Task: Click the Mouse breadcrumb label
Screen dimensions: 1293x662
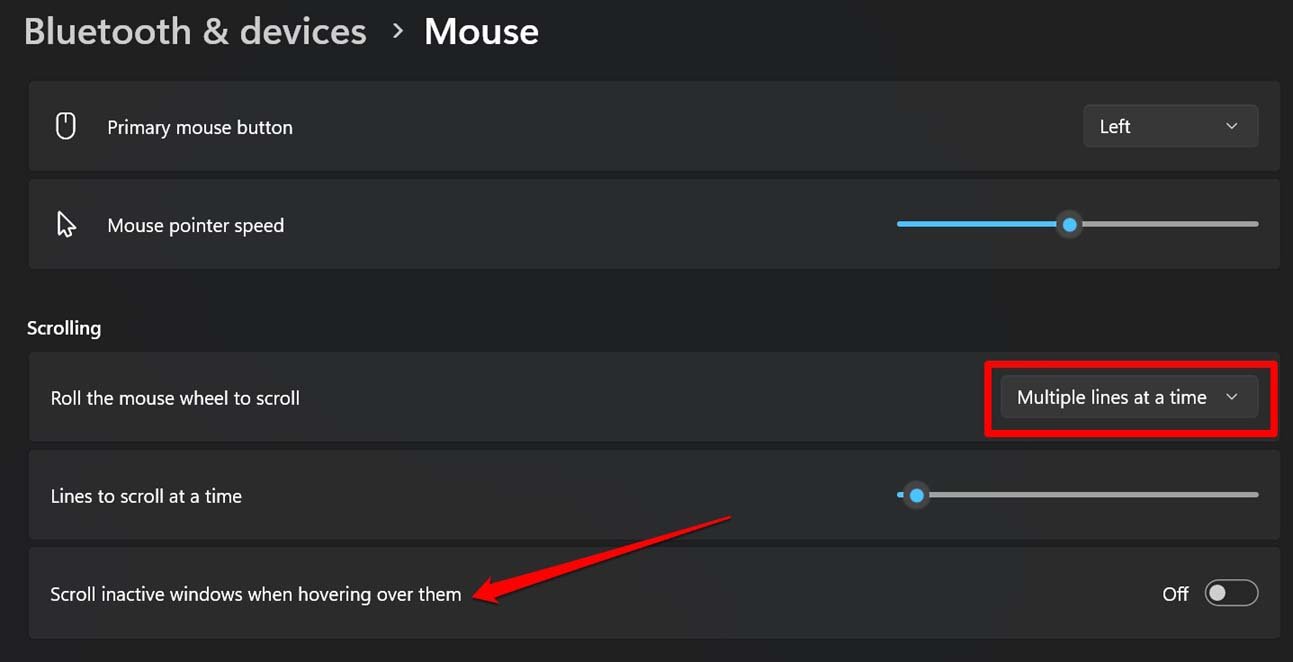Action: [x=481, y=31]
